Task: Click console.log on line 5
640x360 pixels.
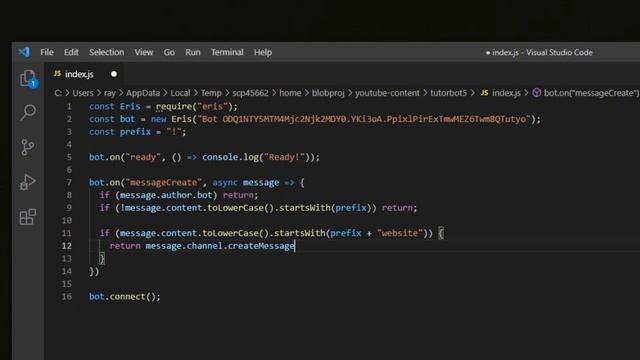Action: [230, 157]
